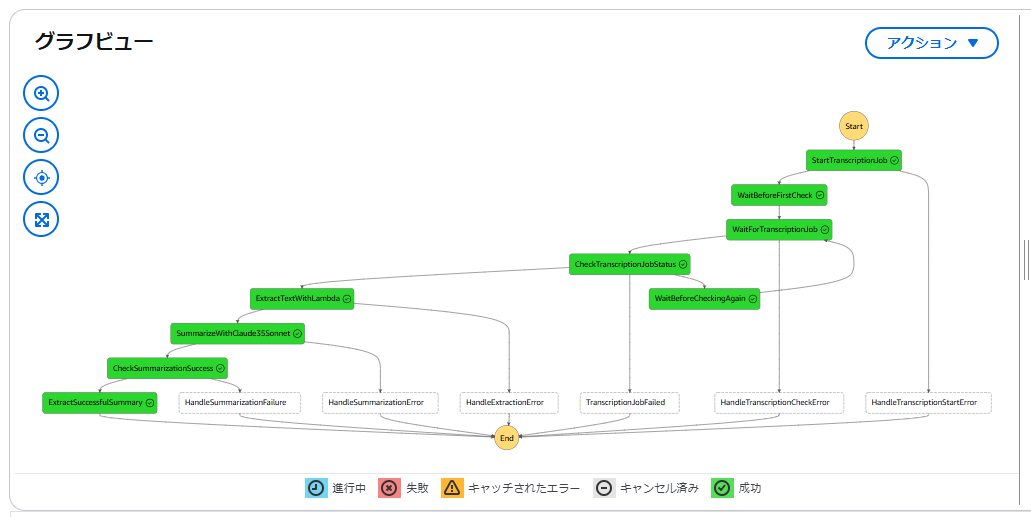The height and width of the screenshot is (517, 1031).
Task: Select the End node
Action: tap(507, 437)
